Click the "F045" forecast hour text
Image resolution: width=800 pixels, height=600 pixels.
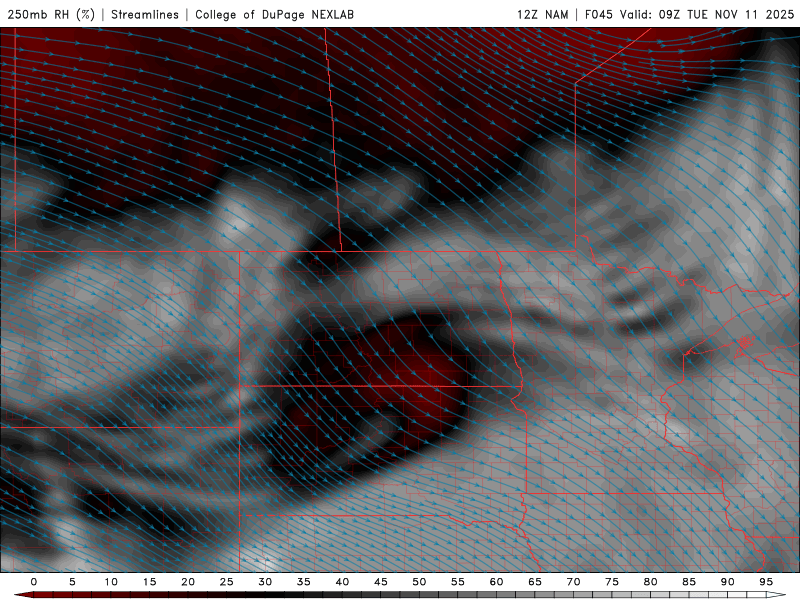pyautogui.click(x=598, y=14)
